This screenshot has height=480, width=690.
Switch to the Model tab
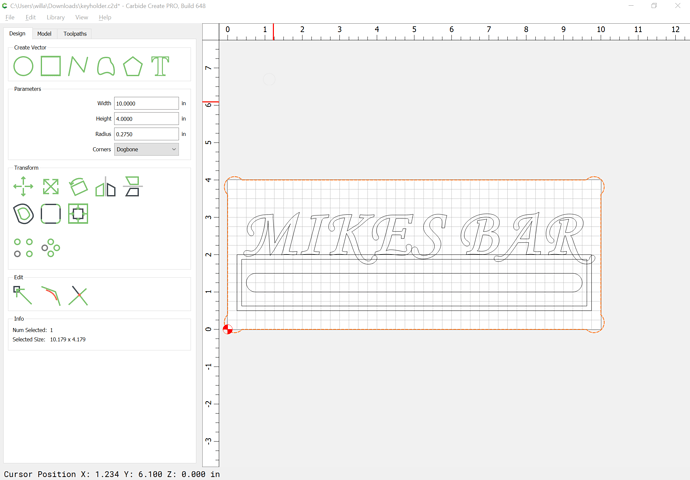[44, 34]
